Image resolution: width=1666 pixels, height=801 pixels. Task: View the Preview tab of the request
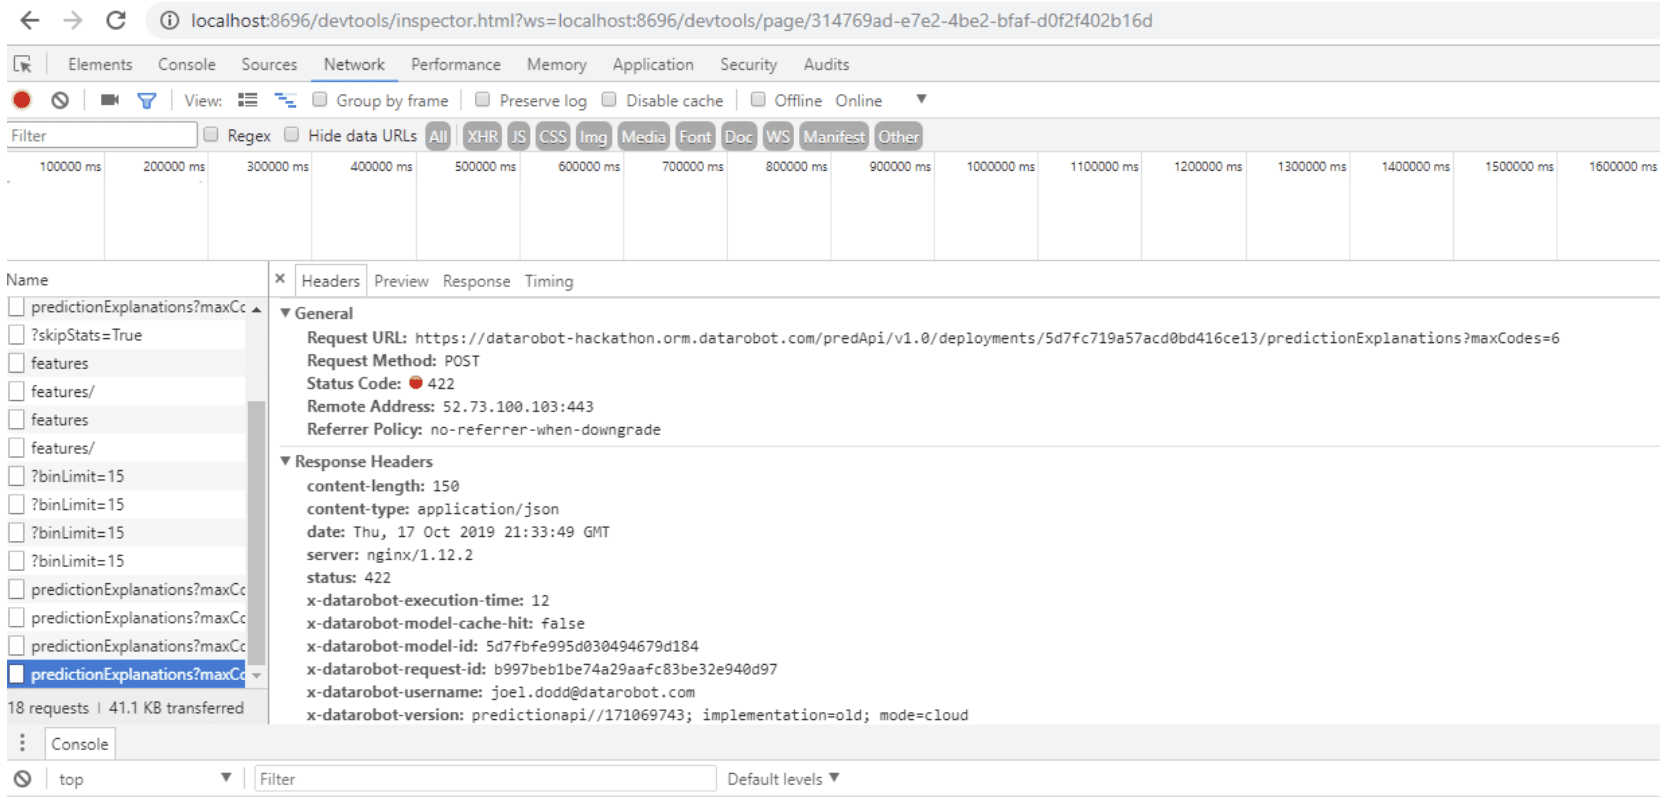click(x=401, y=281)
